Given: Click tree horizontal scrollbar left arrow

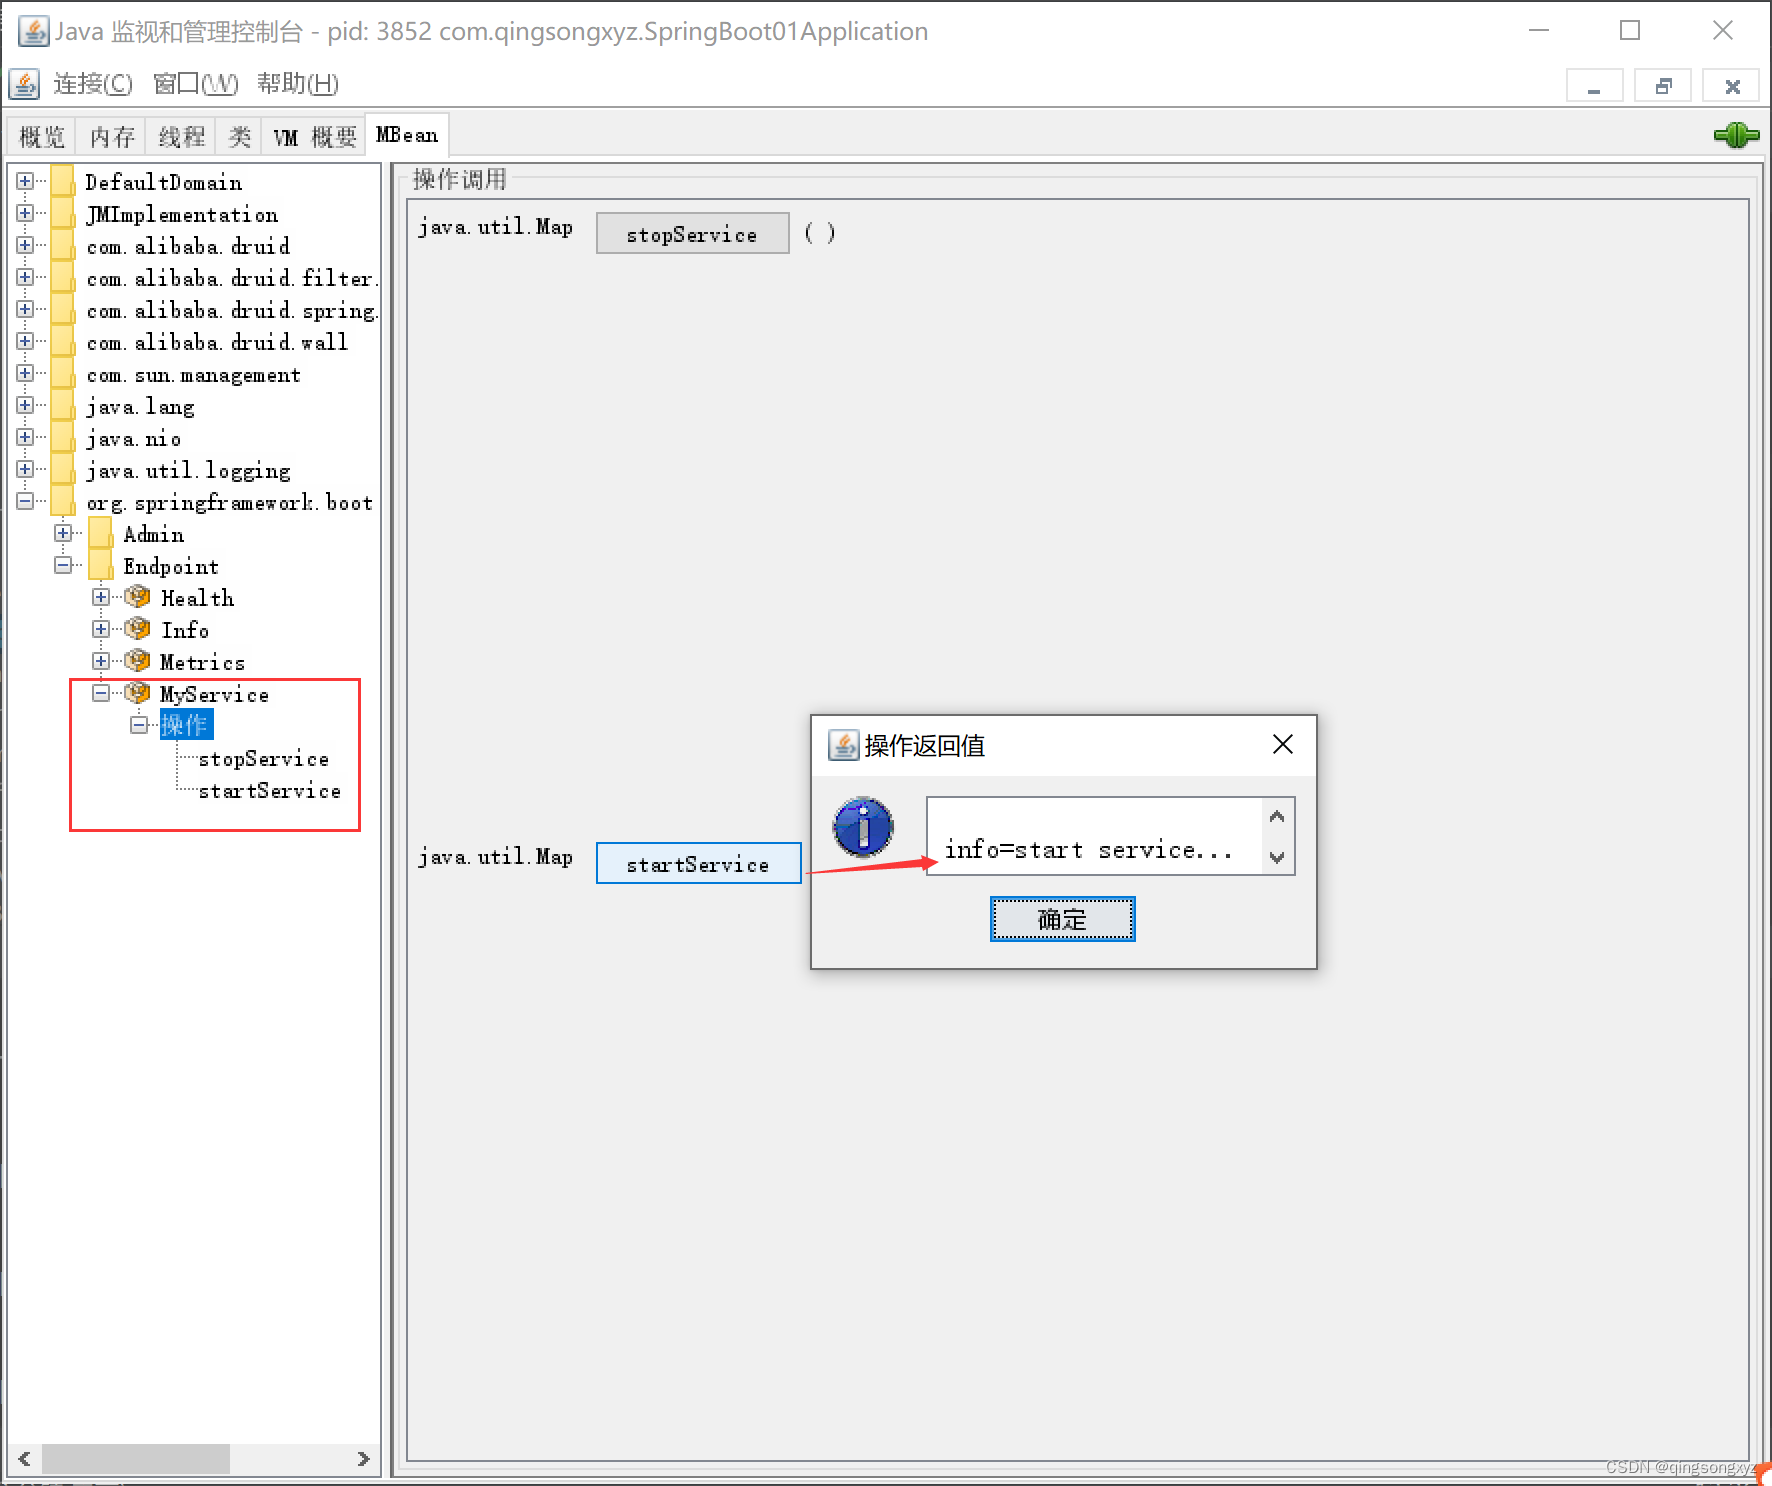Looking at the screenshot, I should pos(24,1459).
